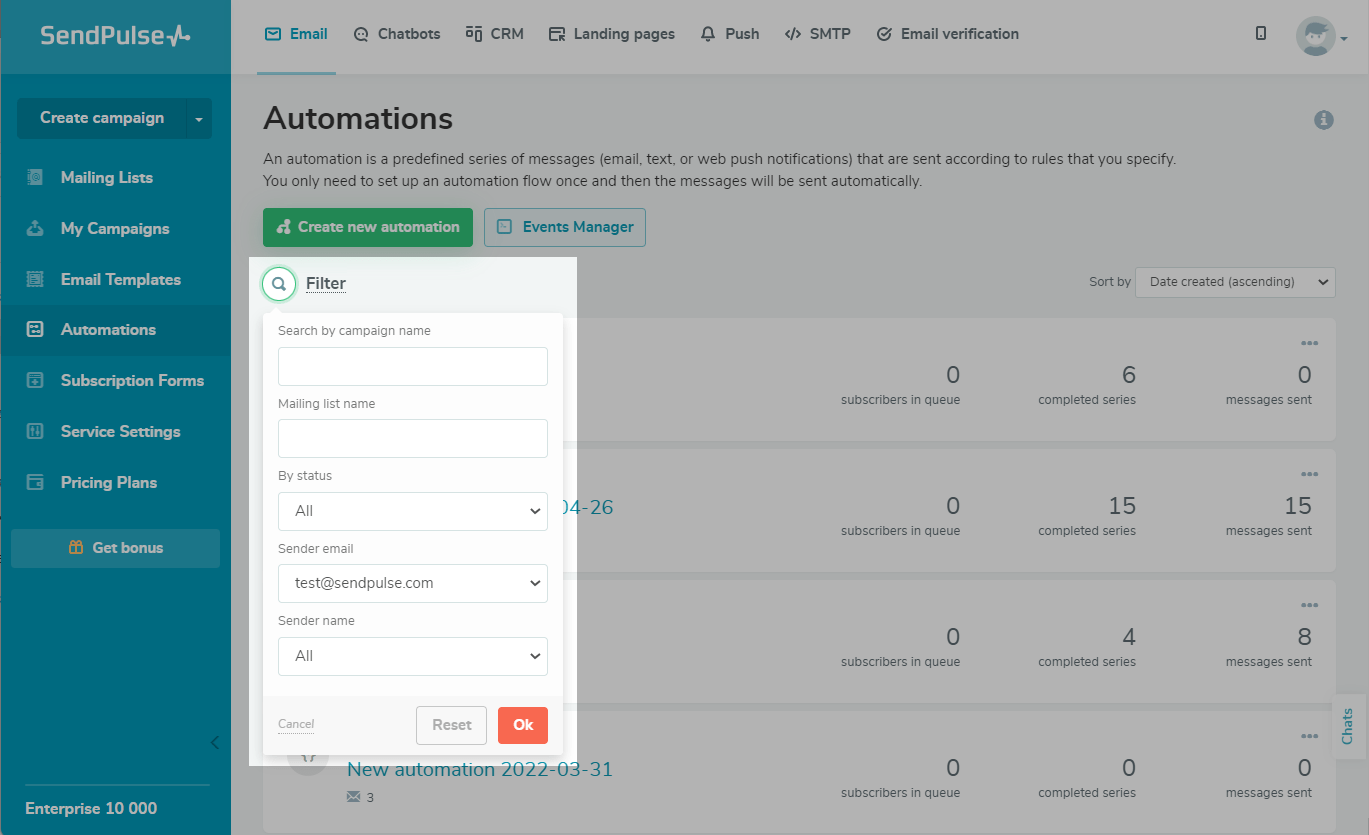Click the Get bonus button
Image resolution: width=1369 pixels, height=835 pixels.
[115, 548]
